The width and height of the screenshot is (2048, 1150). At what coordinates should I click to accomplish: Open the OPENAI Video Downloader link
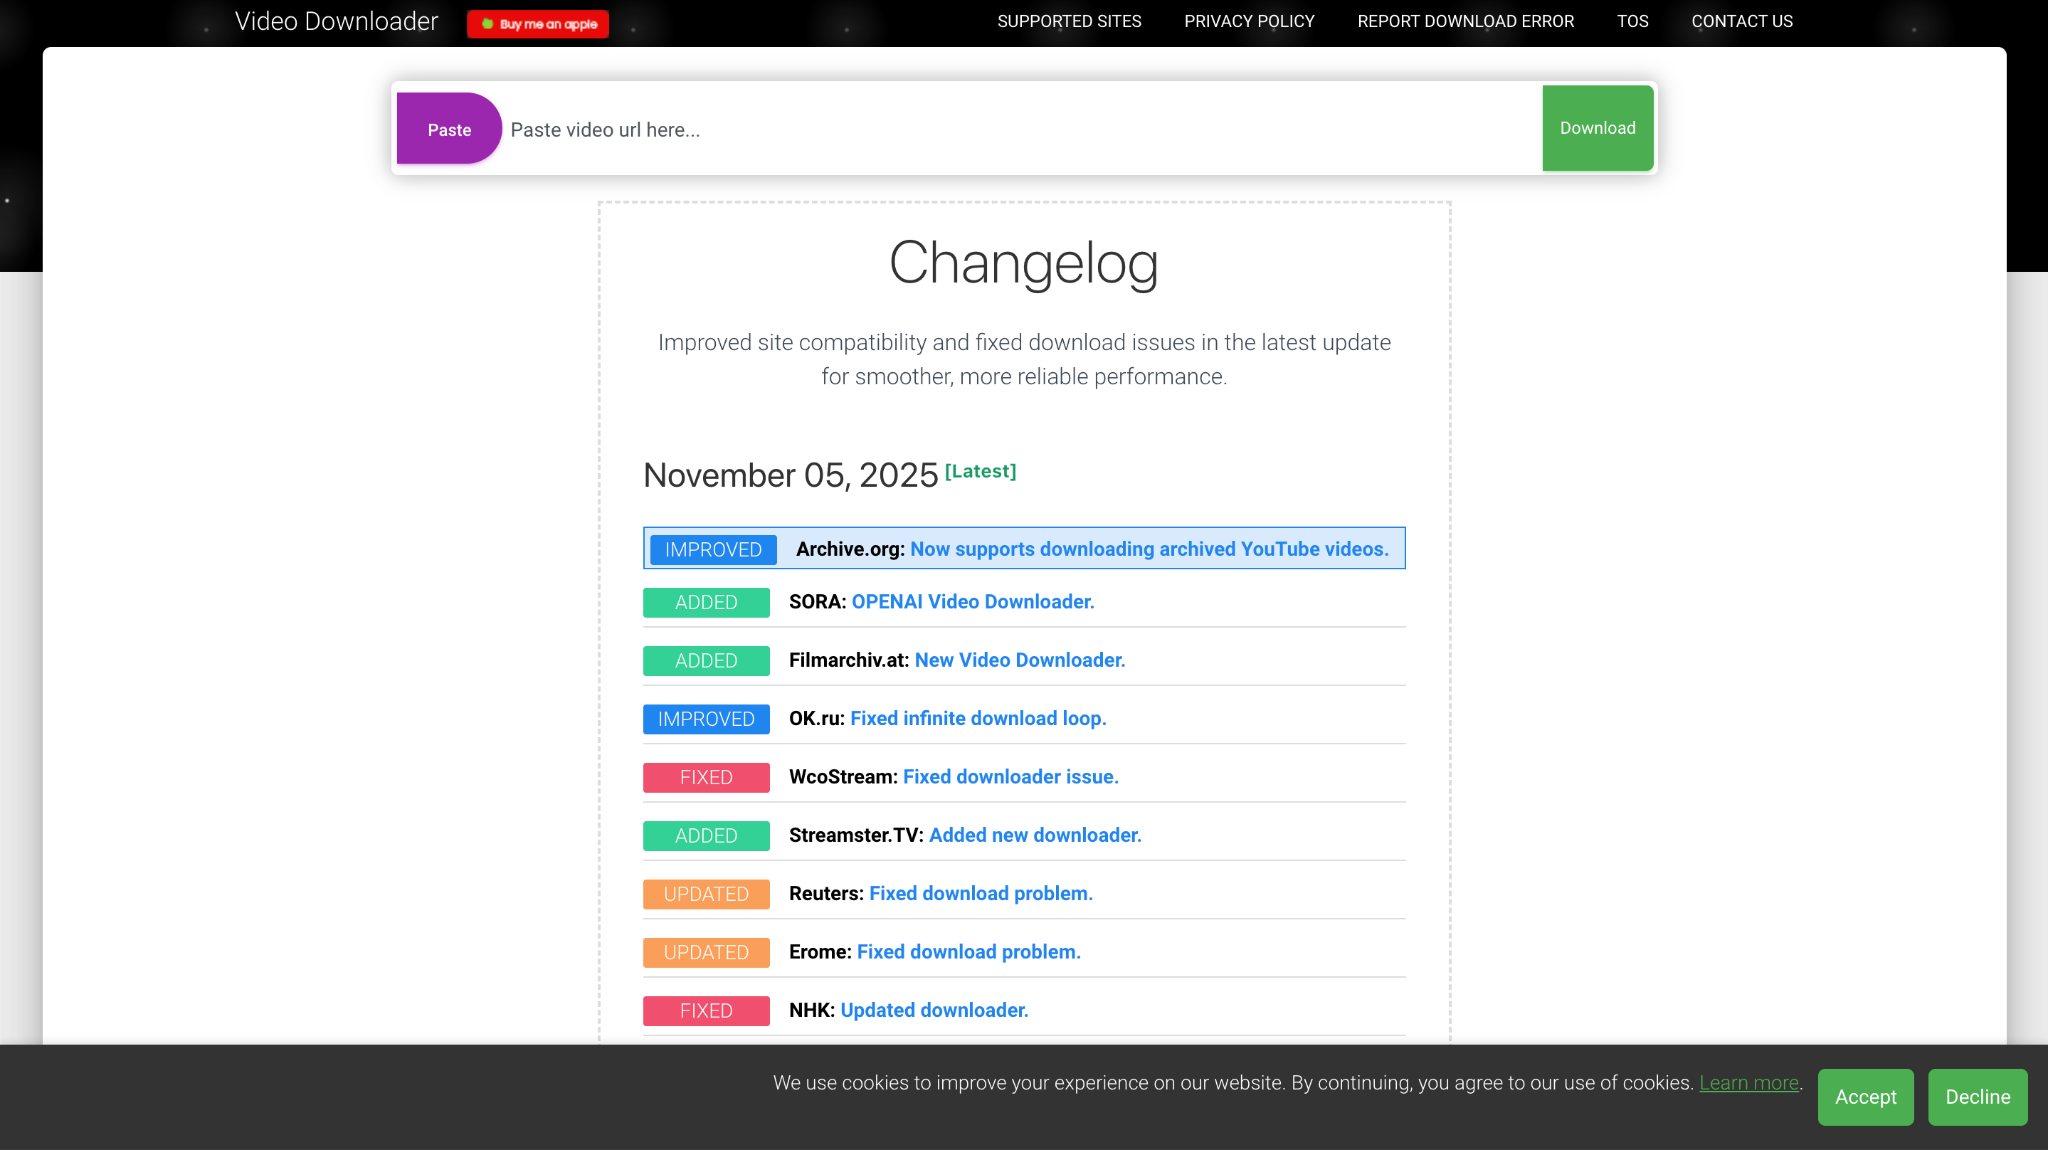pos(972,601)
